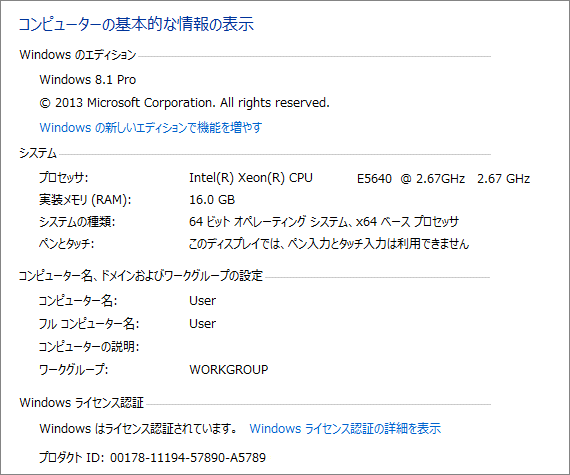Click the 'WORKGROUP' workgroup value

[x=229, y=370]
